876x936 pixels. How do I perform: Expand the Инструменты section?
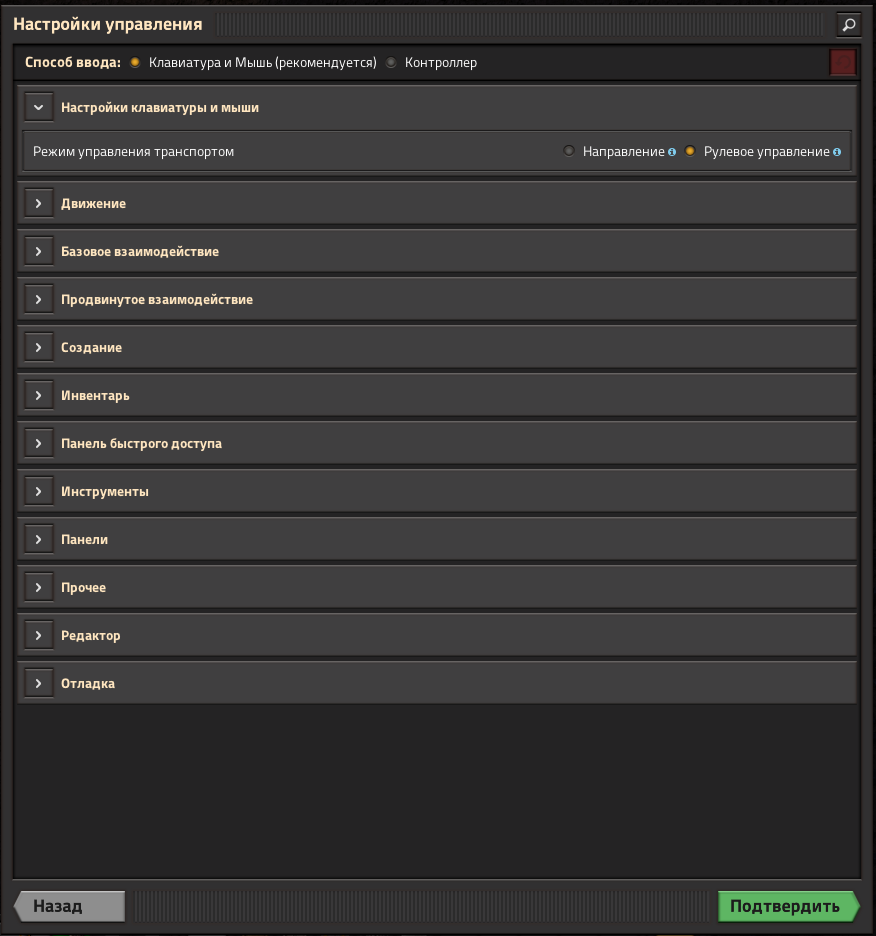coord(39,491)
